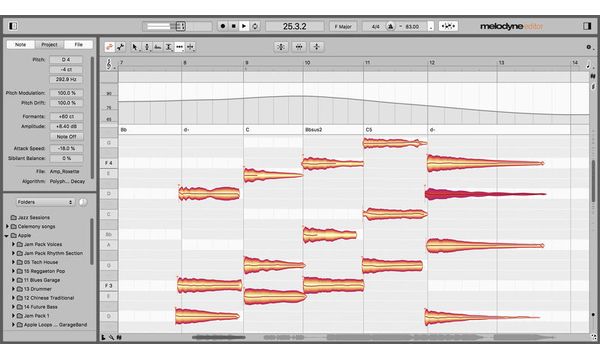600x360 pixels.
Task: Click the 292.9 Hz frequency field
Action: 66,80
